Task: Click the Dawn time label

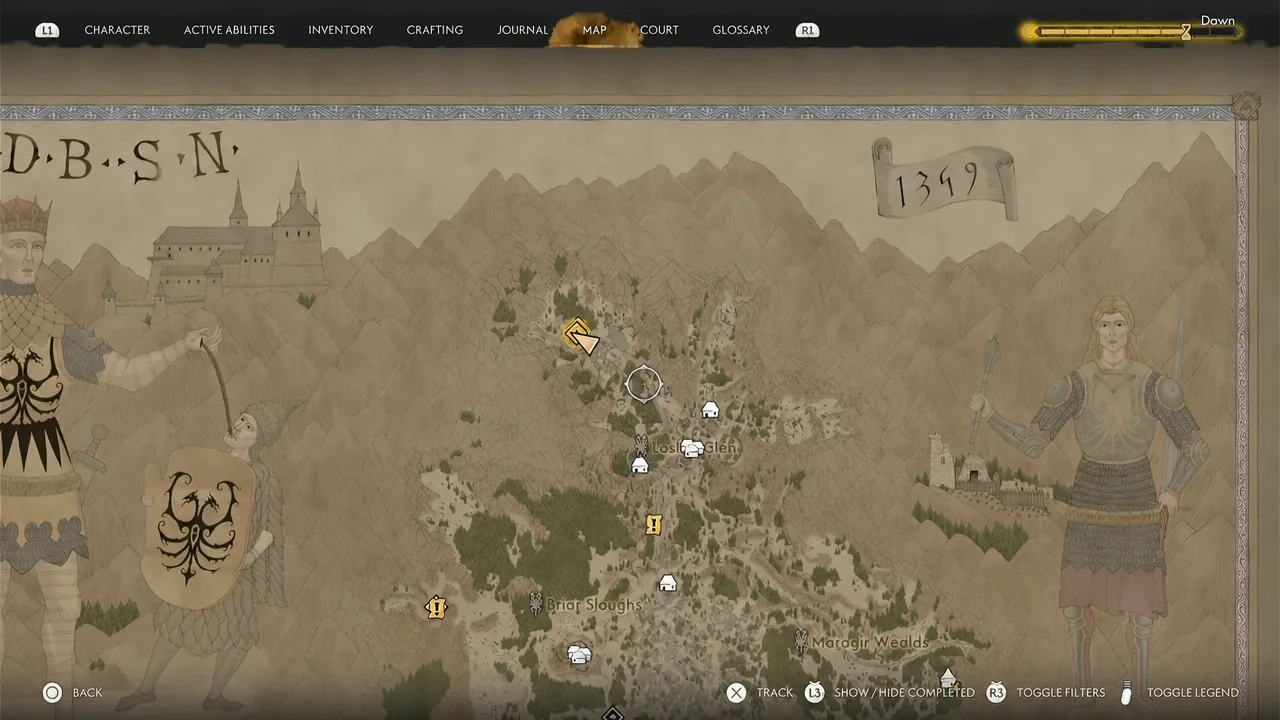Action: 1218,20
